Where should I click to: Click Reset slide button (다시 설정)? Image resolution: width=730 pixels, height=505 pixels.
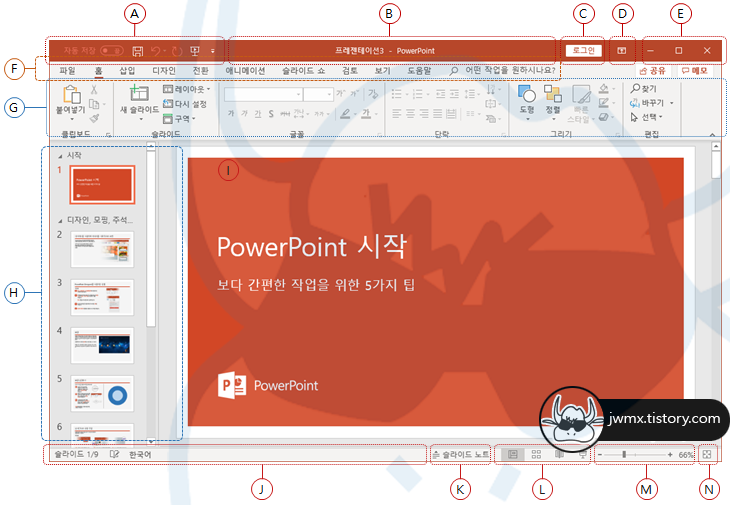pyautogui.click(x=185, y=104)
